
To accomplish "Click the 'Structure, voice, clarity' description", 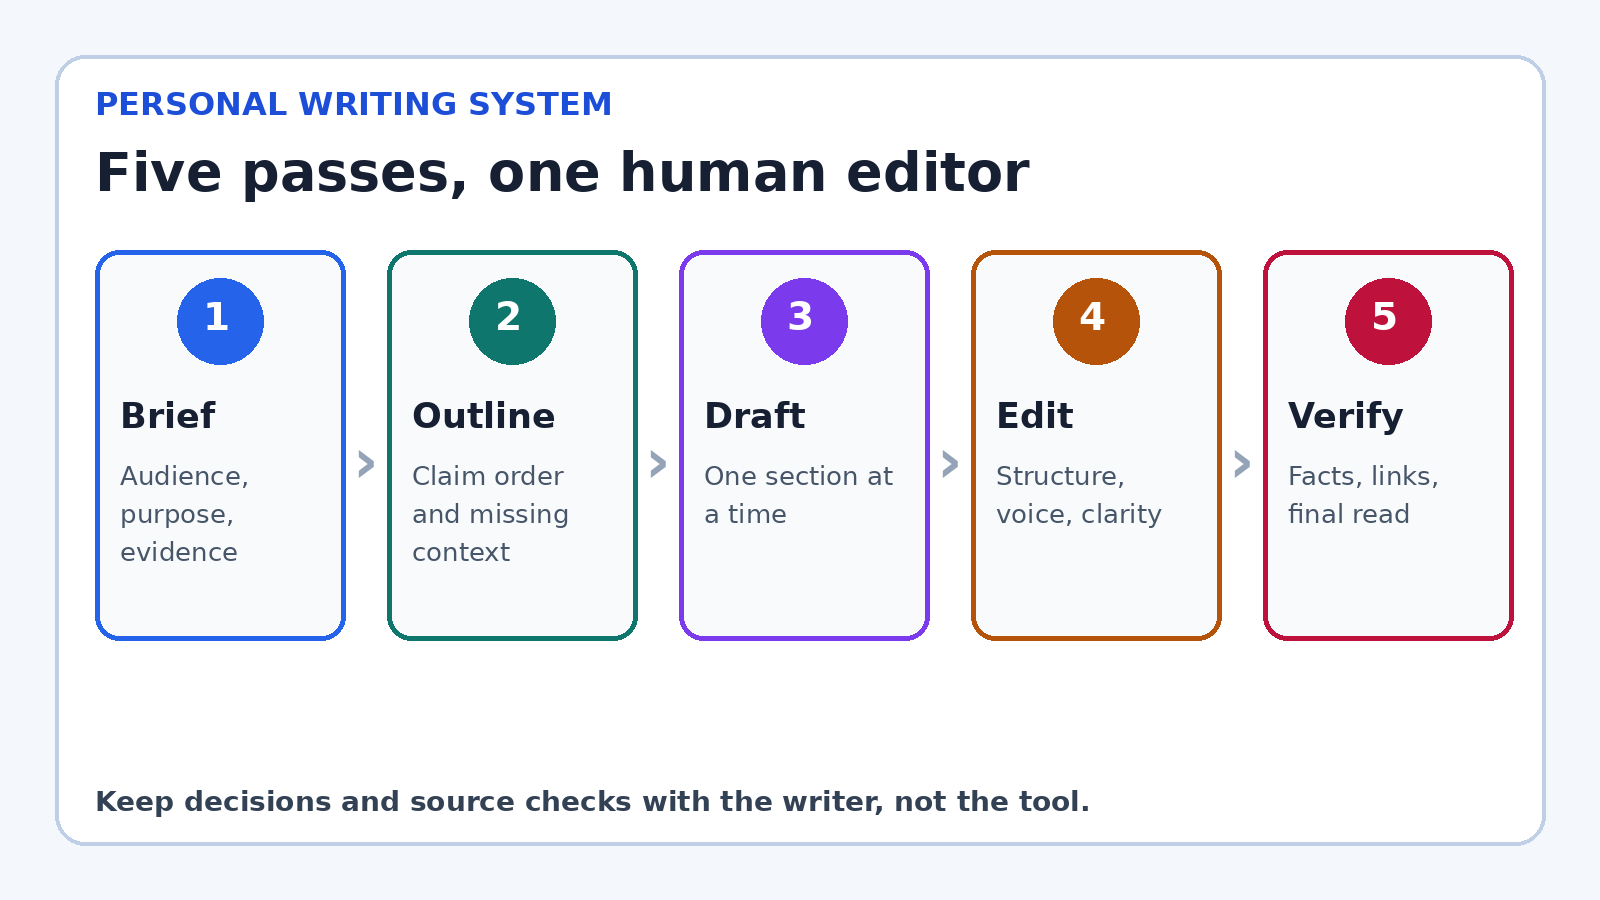I will 1079,495.
